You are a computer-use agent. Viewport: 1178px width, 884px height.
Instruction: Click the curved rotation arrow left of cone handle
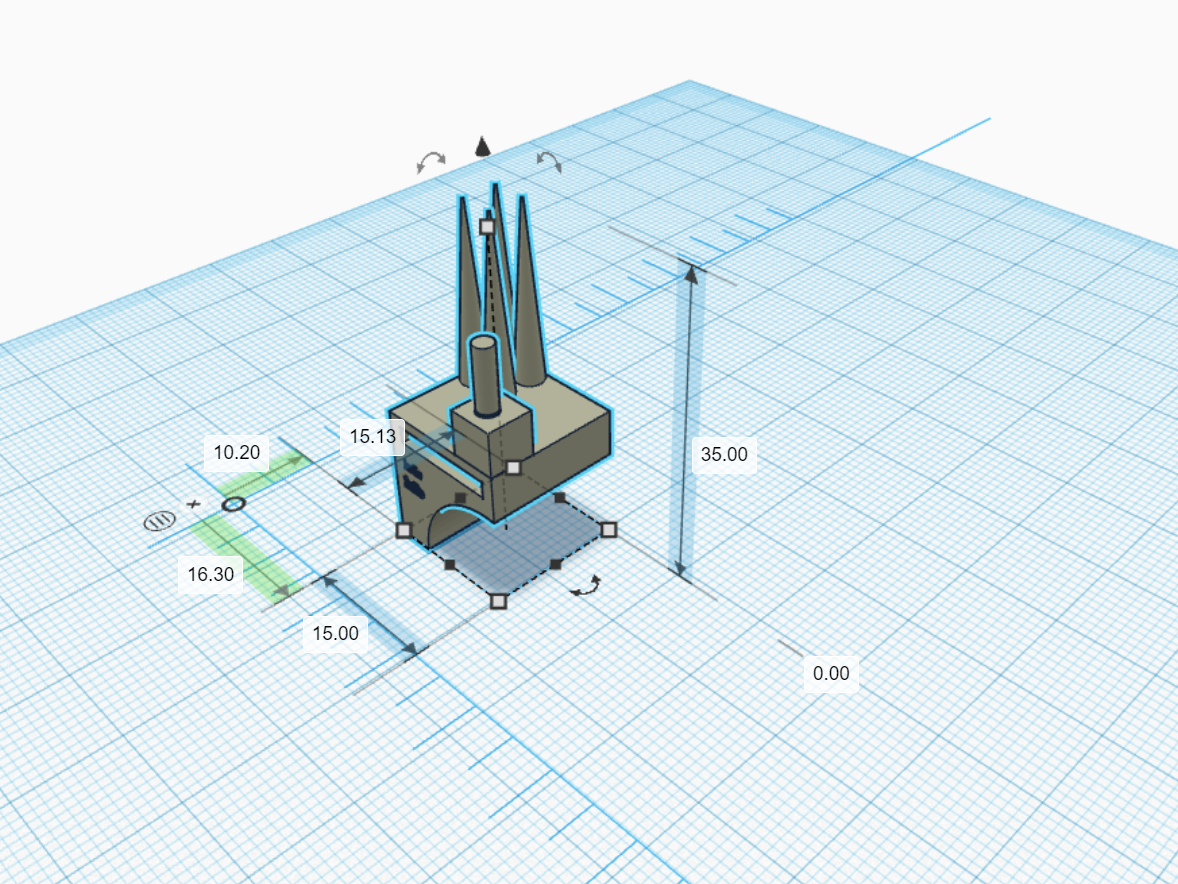(432, 161)
